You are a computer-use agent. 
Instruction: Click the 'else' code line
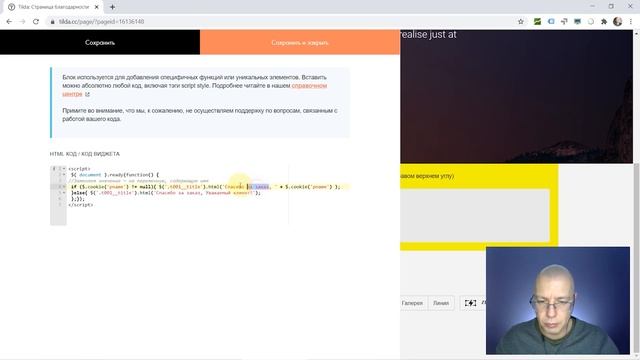point(166,193)
